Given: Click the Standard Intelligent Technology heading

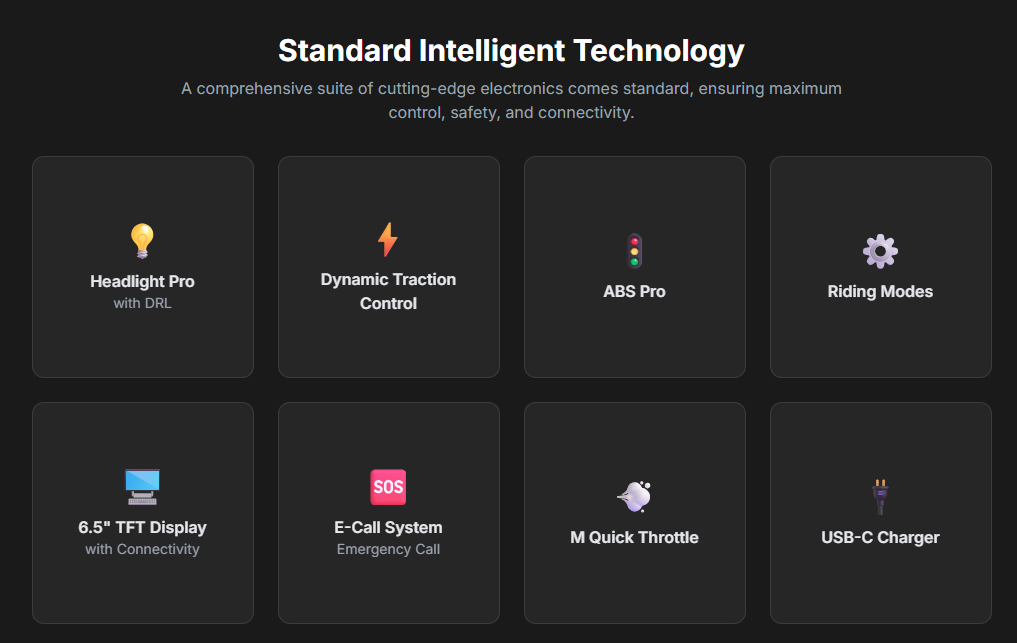Looking at the screenshot, I should (511, 50).
